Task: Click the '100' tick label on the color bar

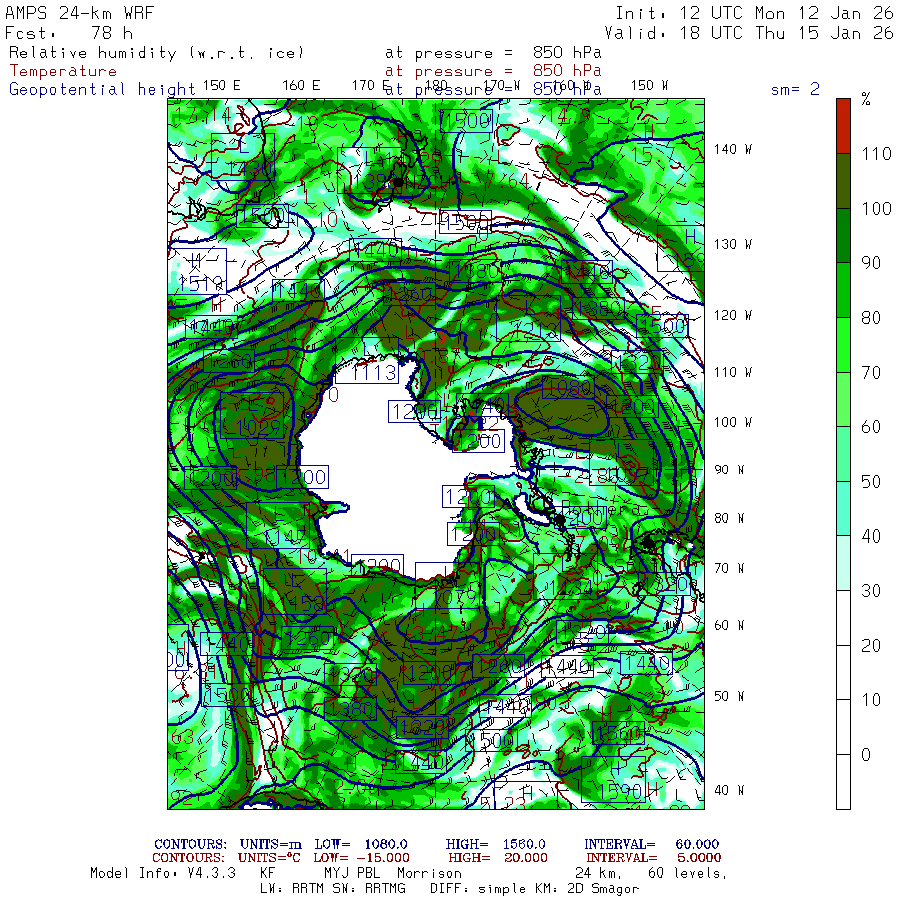Action: (x=876, y=208)
